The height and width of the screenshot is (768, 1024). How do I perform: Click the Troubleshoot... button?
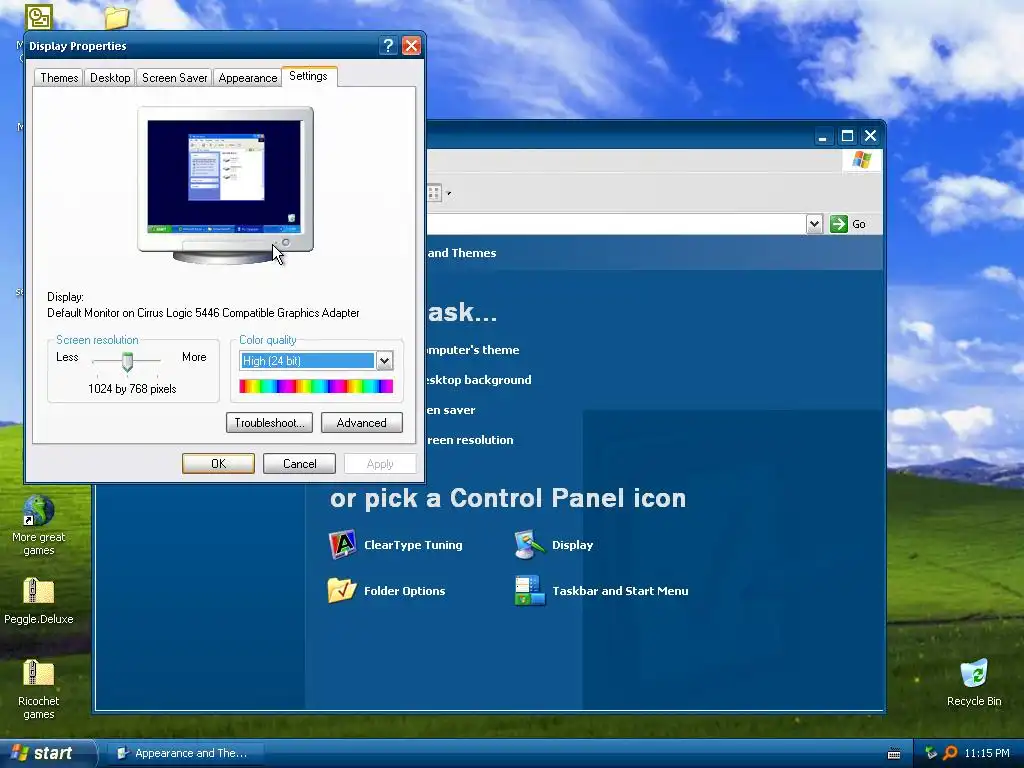click(269, 423)
